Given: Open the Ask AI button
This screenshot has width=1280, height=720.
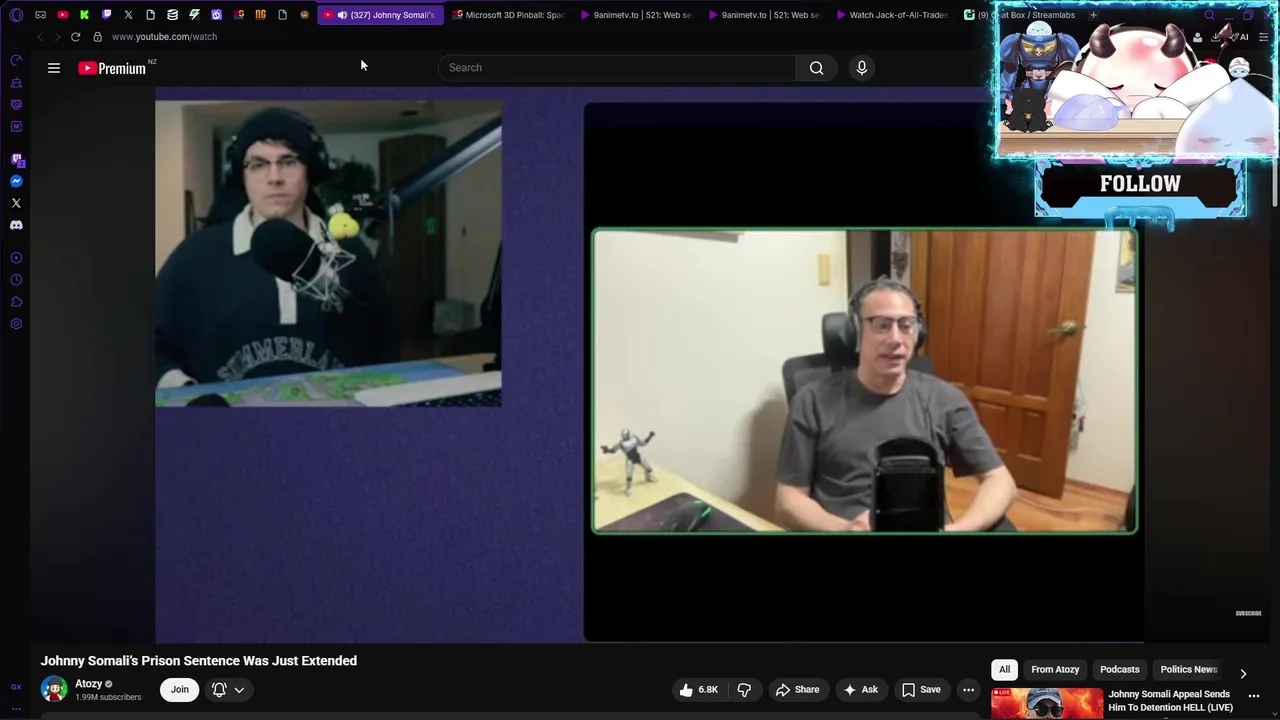Looking at the screenshot, I should tap(860, 689).
